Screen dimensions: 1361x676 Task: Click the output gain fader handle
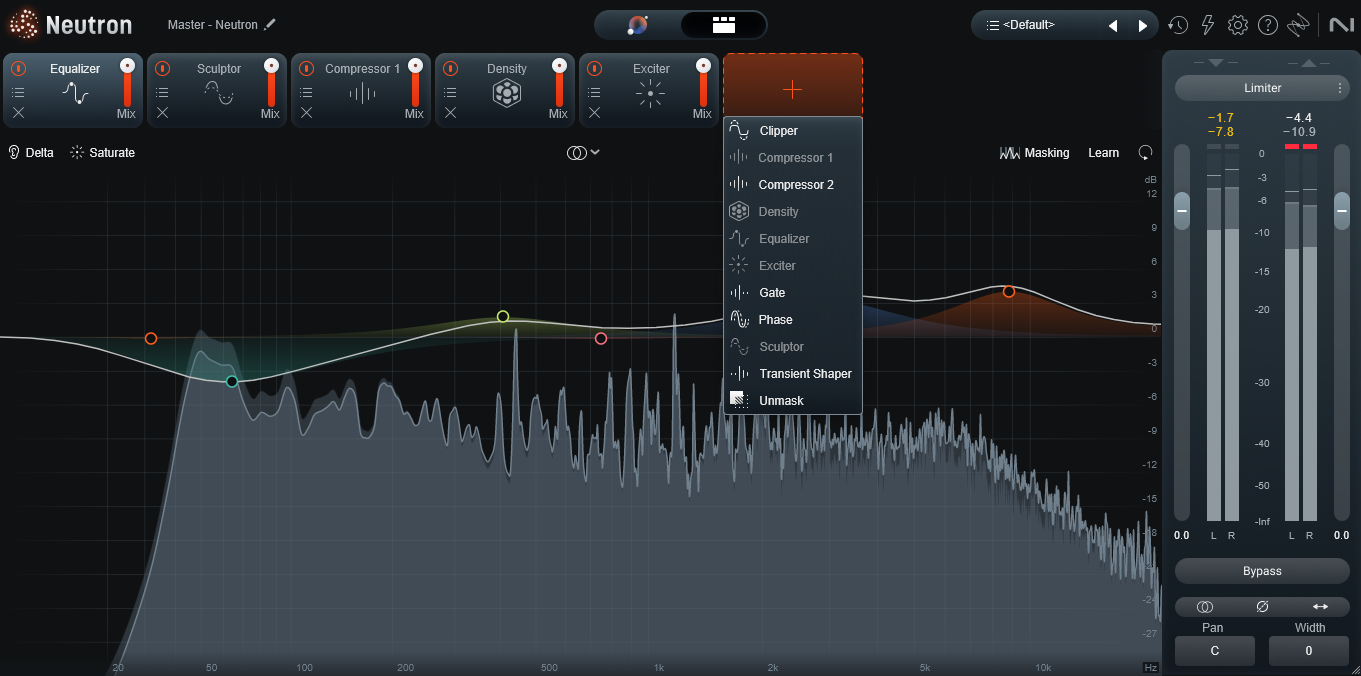click(x=1341, y=211)
